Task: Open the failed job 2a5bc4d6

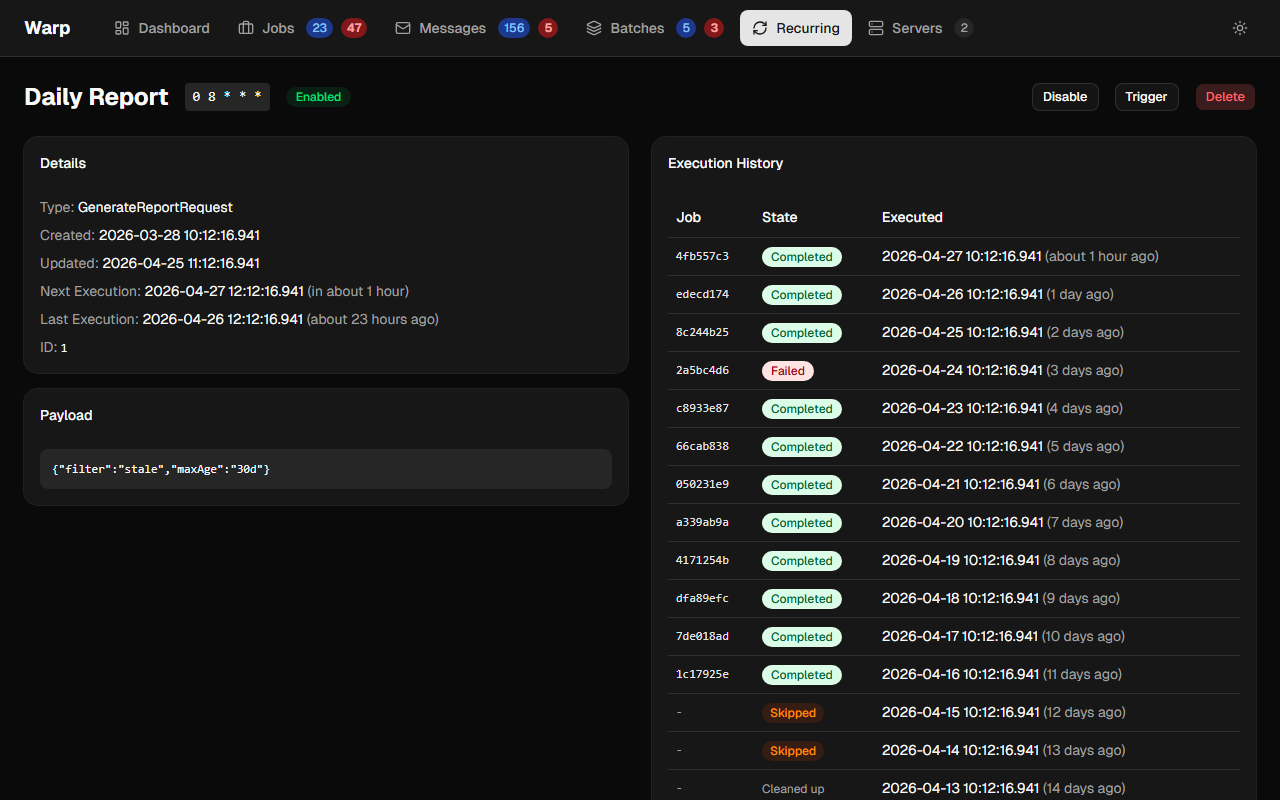Action: [702, 371]
